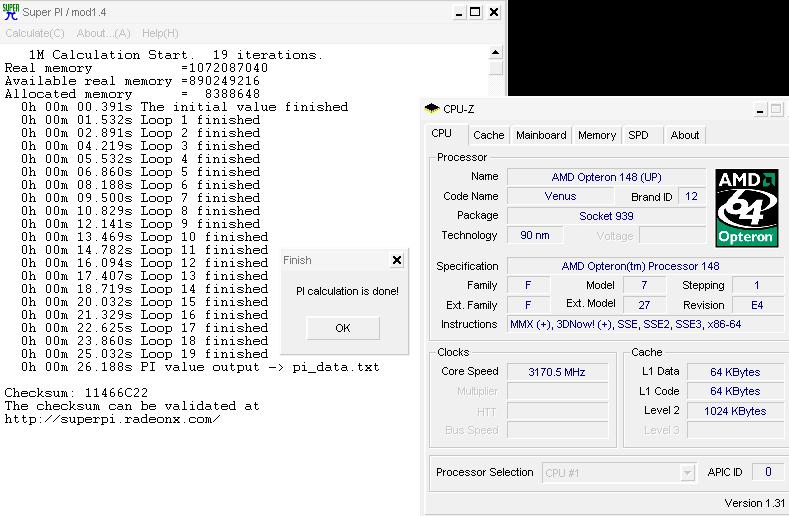
Task: Click the Specification field AMD Opteron(tm) Processor 148
Action: click(645, 266)
